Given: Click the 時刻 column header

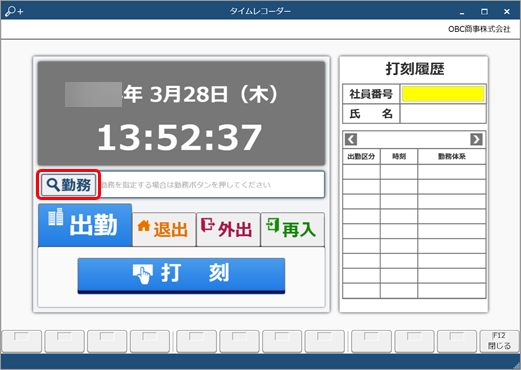Looking at the screenshot, I should 399,156.
